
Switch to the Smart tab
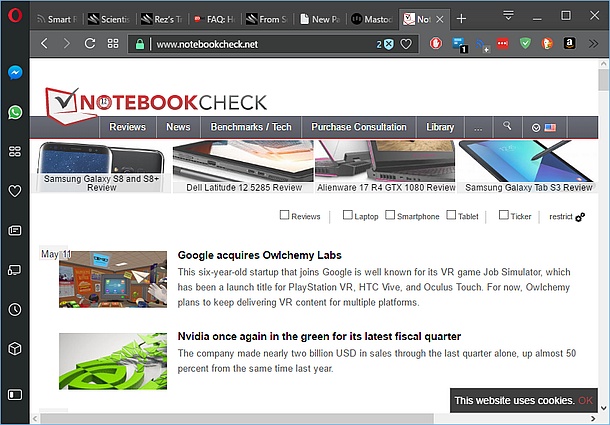57,19
